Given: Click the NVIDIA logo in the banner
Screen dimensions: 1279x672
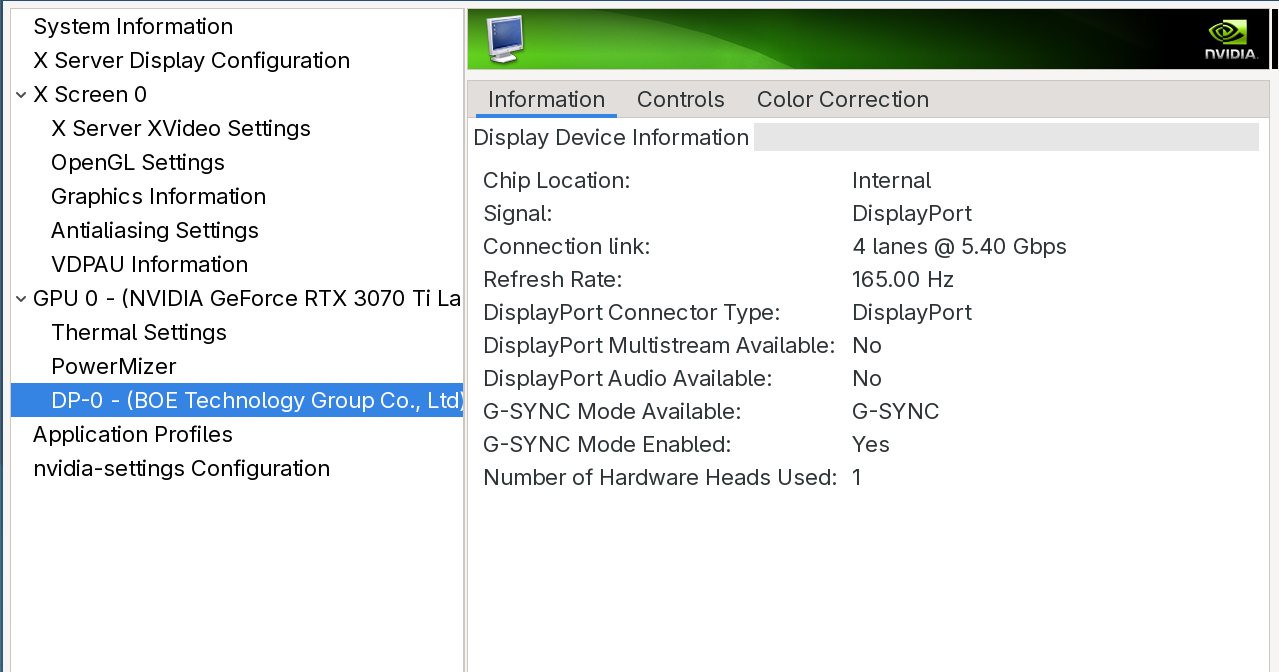Looking at the screenshot, I should 1231,40.
